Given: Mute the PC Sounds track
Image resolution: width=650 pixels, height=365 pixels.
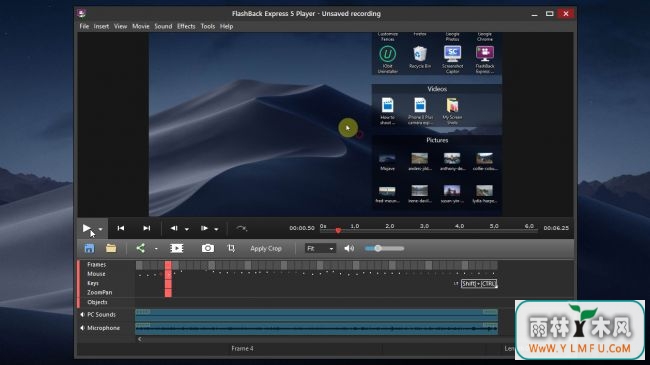Looking at the screenshot, I should pyautogui.click(x=82, y=314).
